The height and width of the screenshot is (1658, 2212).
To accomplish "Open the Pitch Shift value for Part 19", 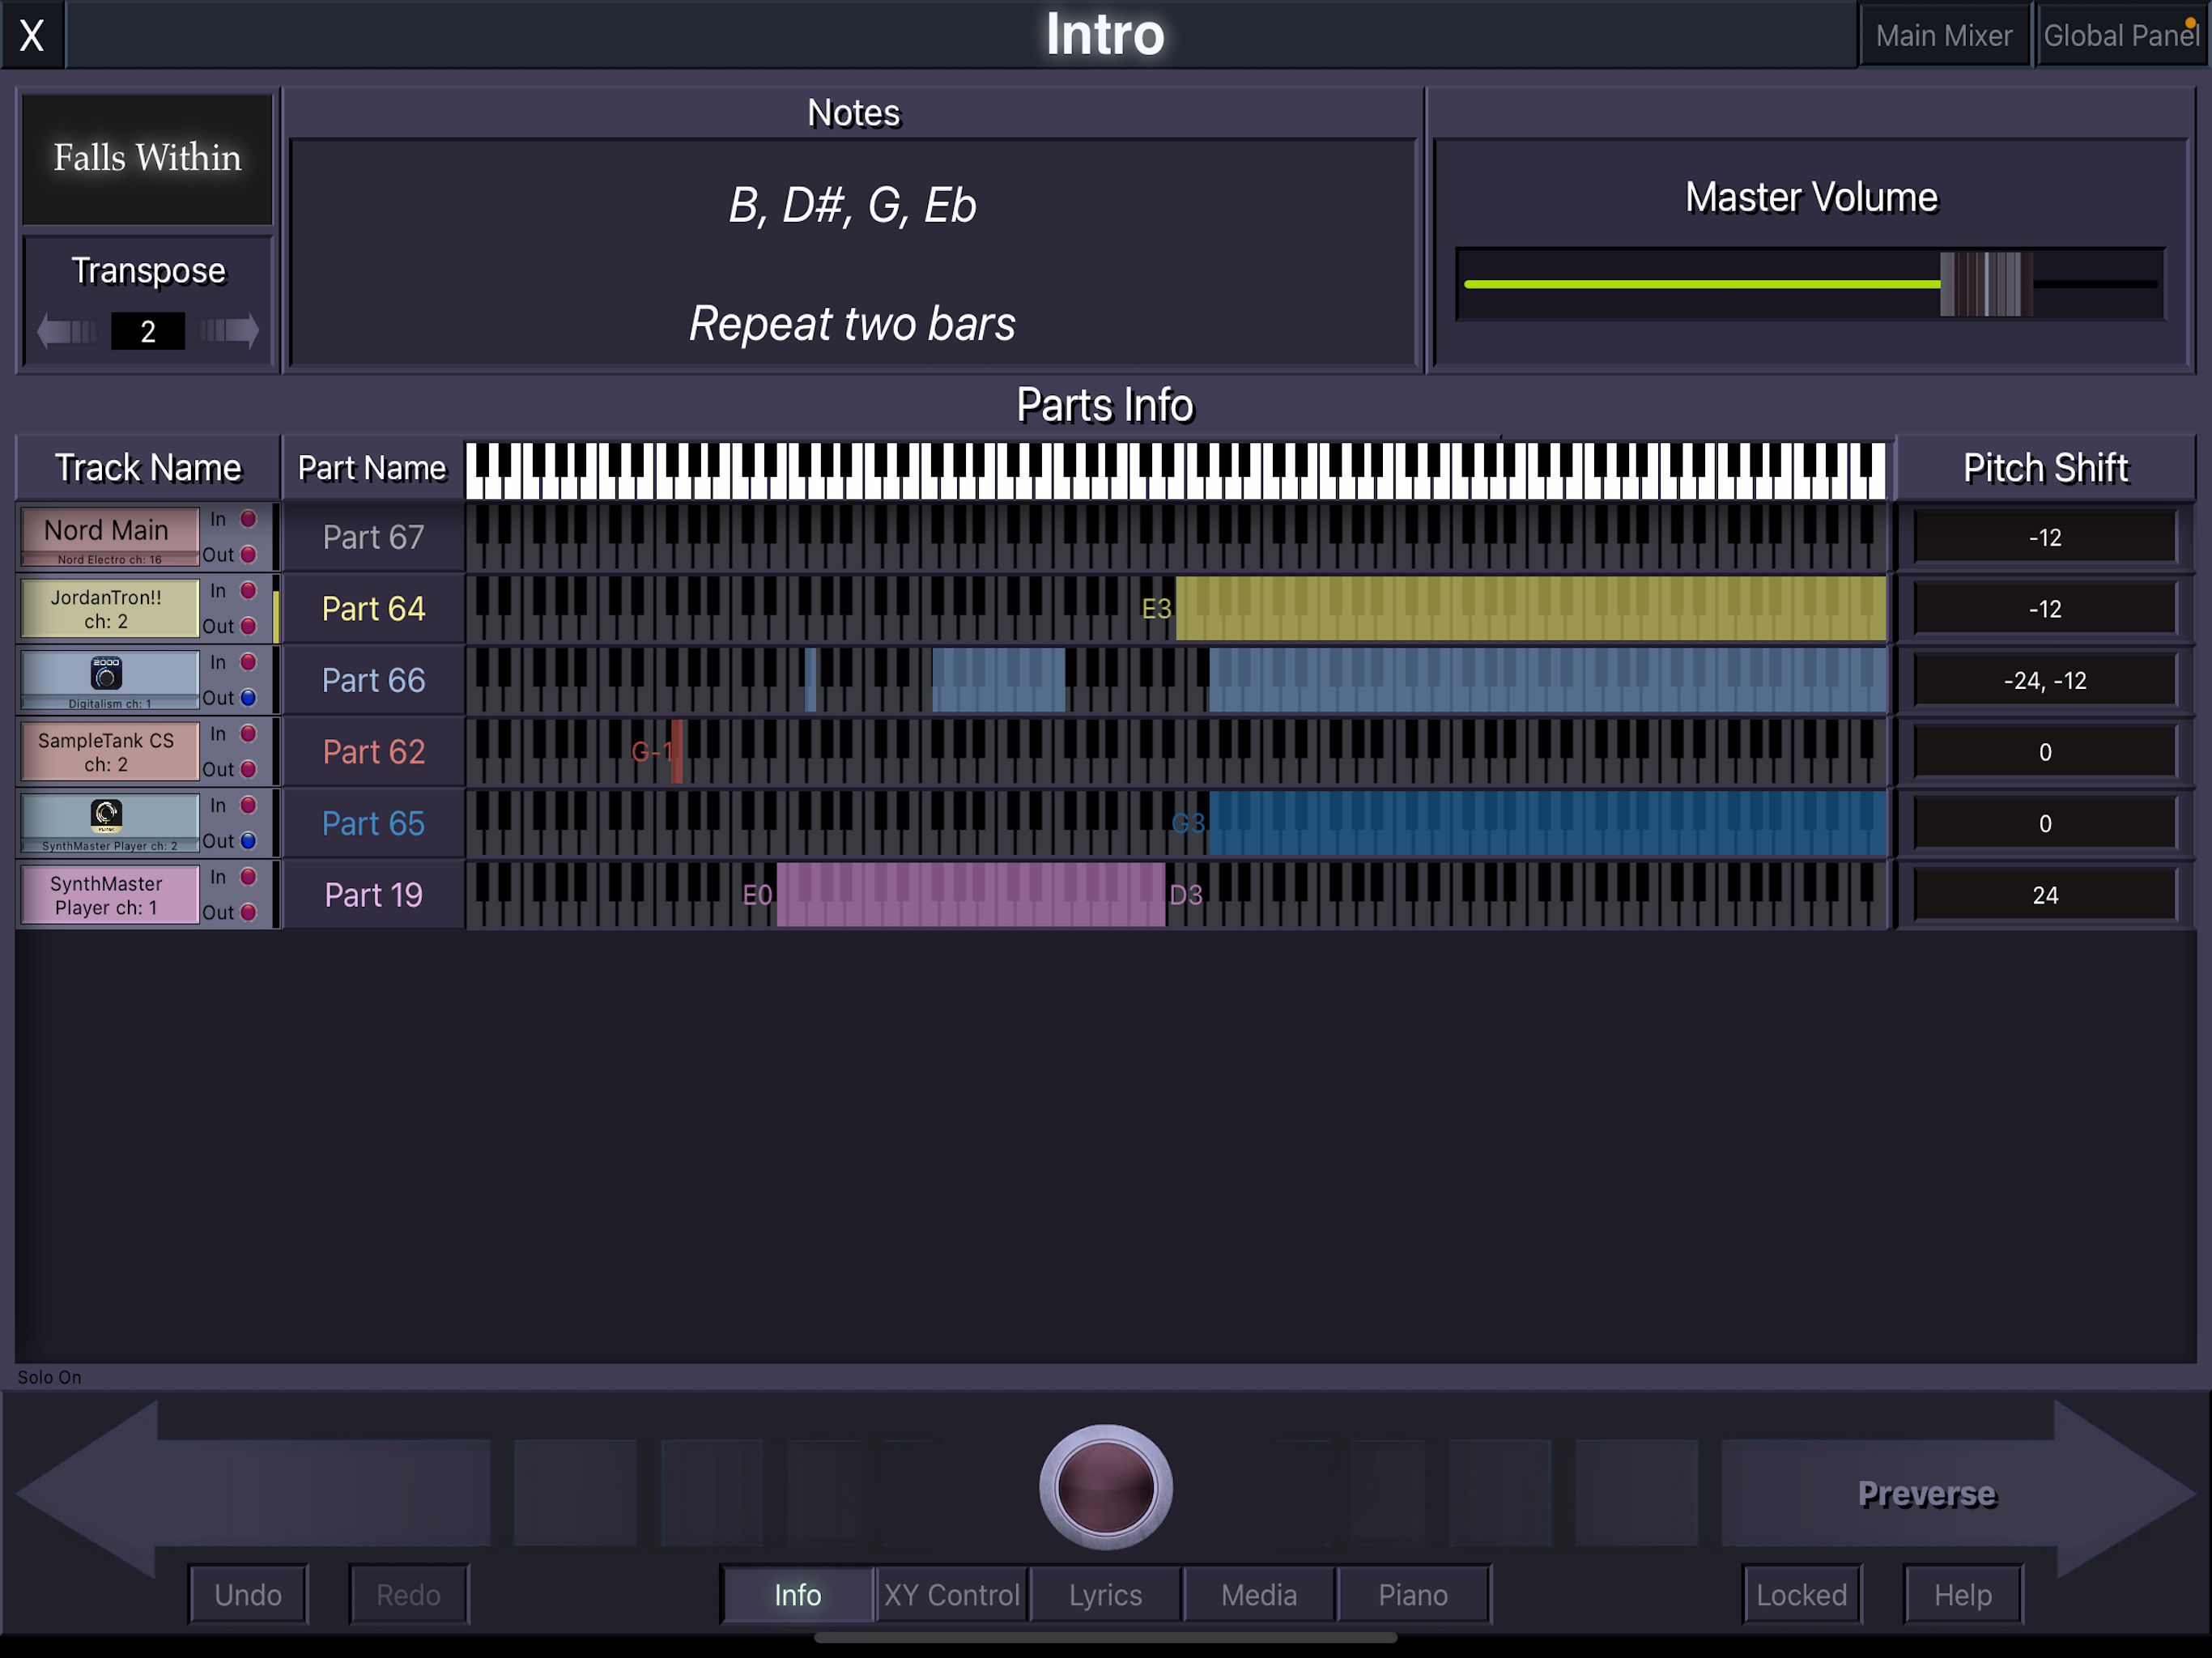I will (x=2044, y=895).
